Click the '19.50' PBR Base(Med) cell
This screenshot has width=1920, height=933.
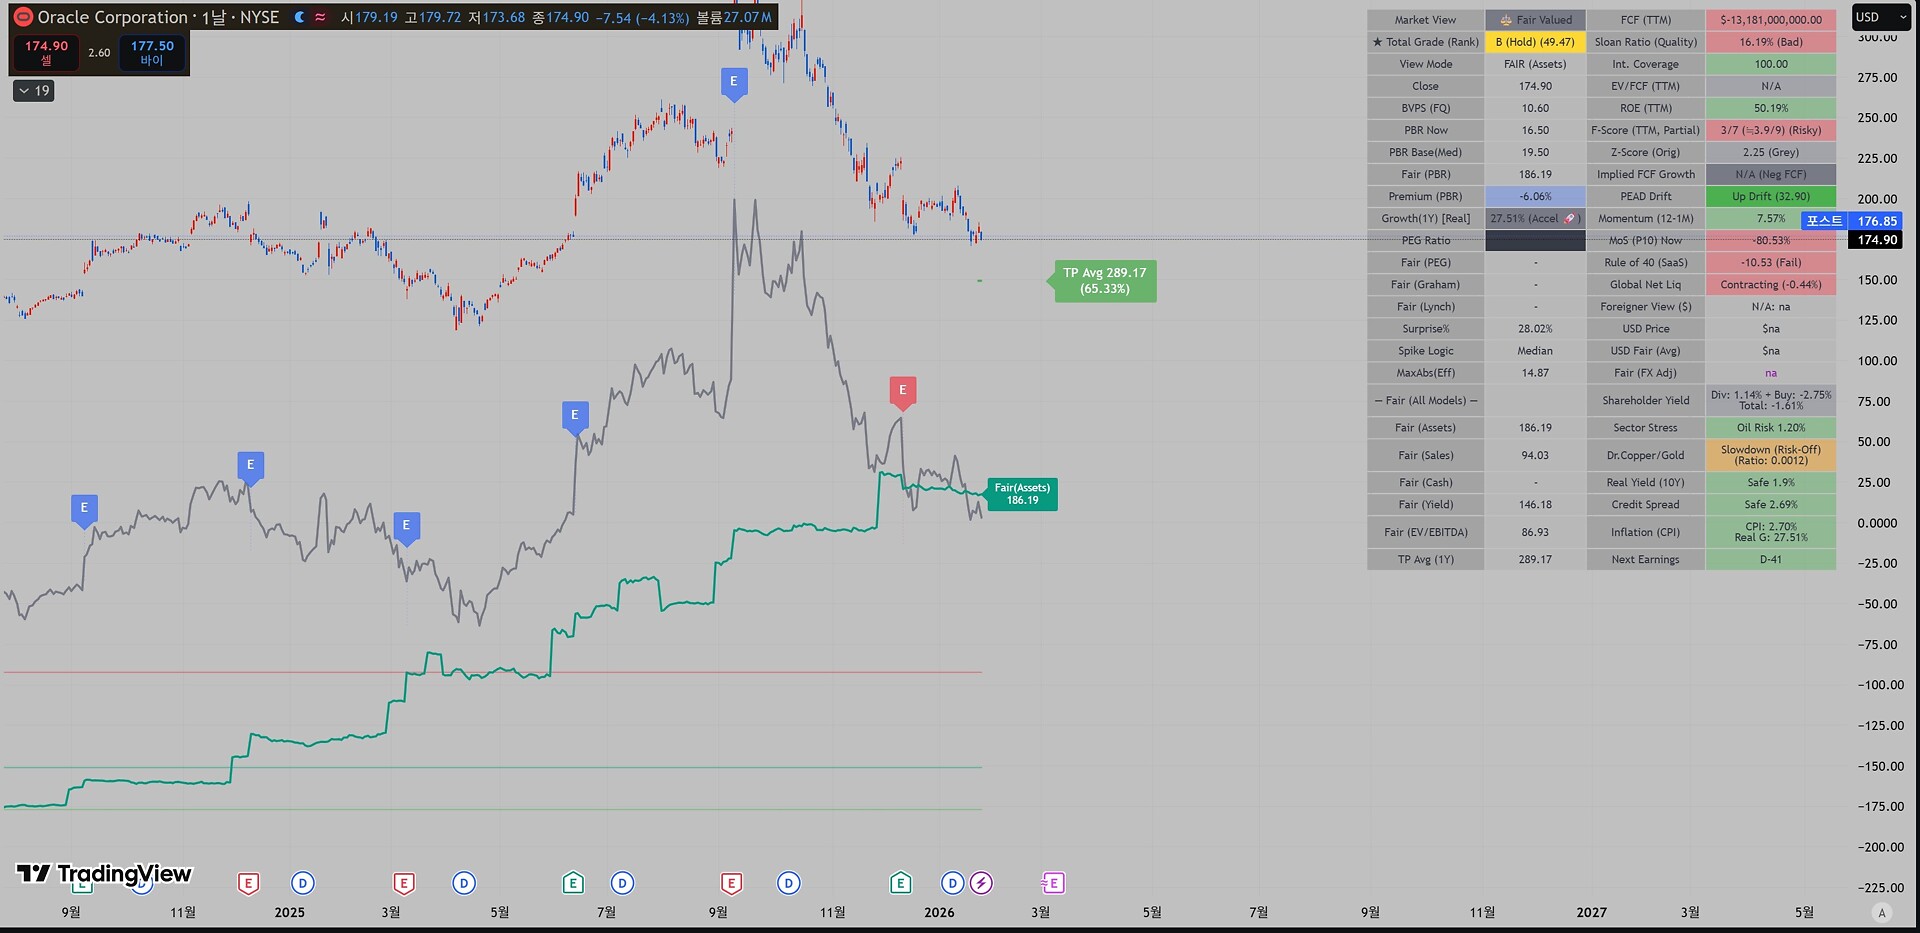1535,152
